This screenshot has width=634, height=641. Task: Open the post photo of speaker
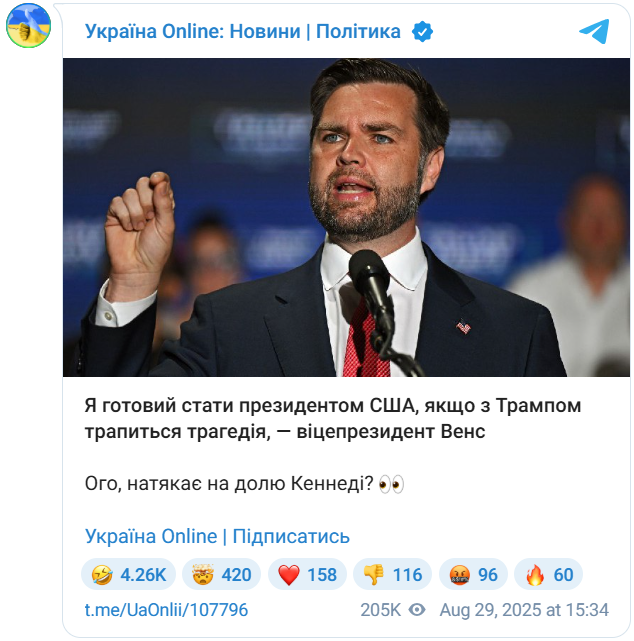tap(346, 217)
